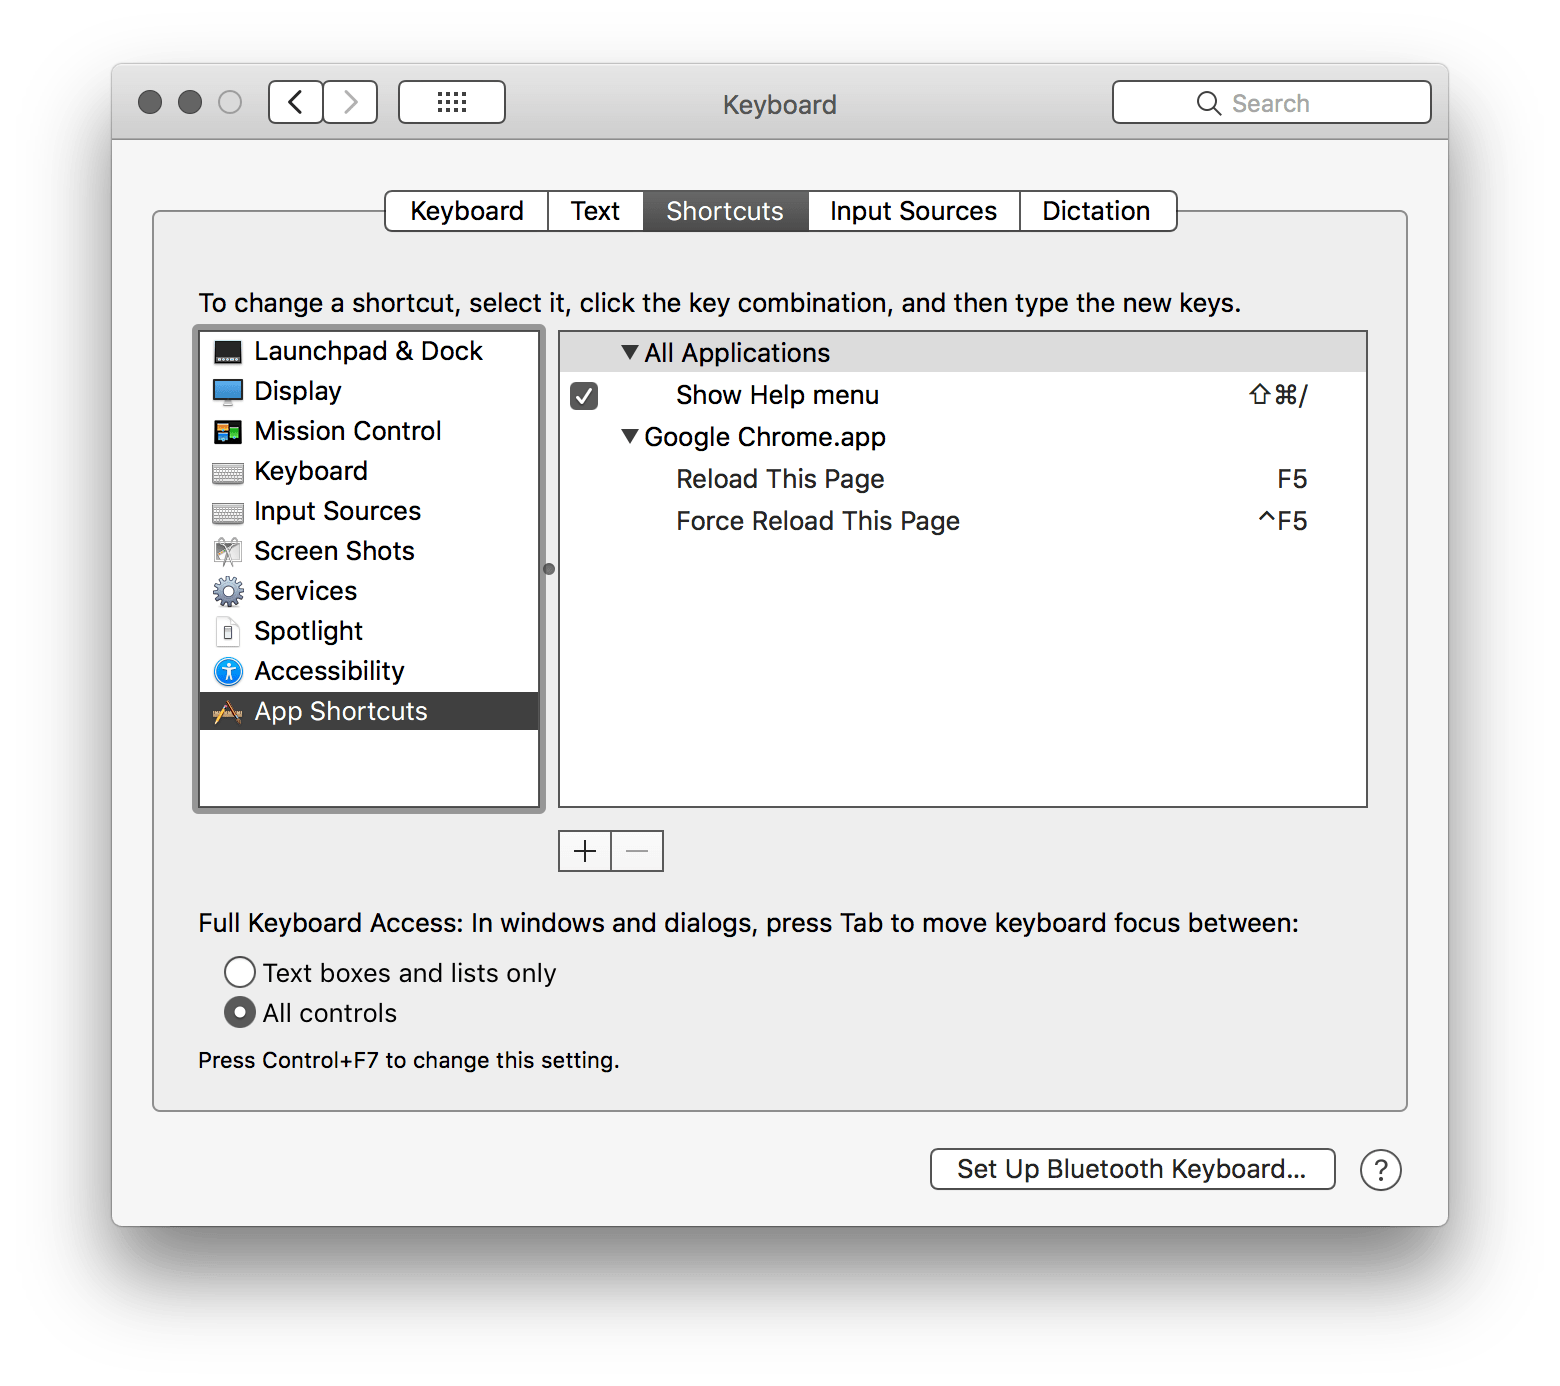This screenshot has width=1560, height=1386.
Task: Select the Services gear icon
Action: [228, 591]
